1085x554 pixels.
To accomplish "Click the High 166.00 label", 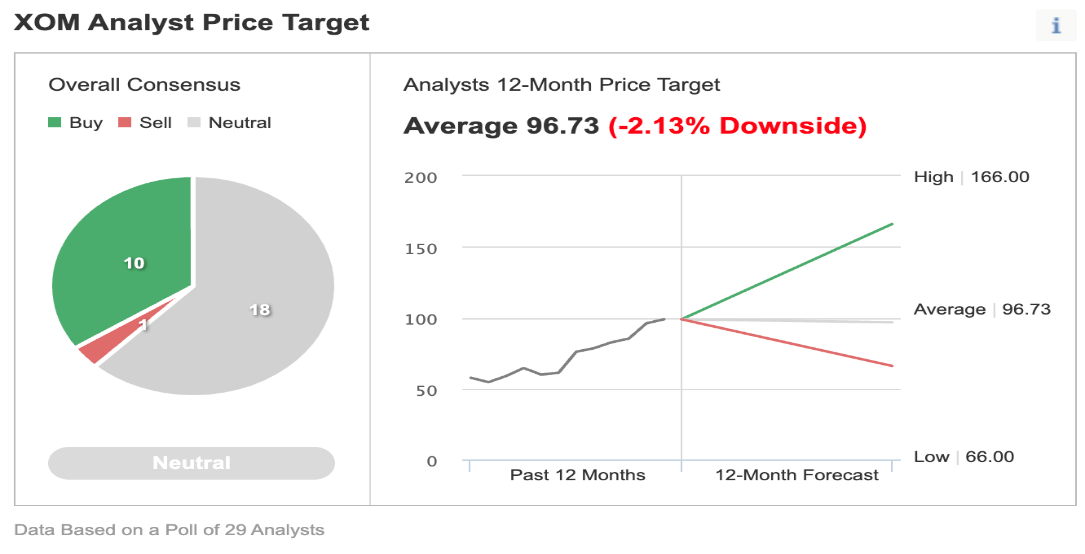I will (x=971, y=177).
